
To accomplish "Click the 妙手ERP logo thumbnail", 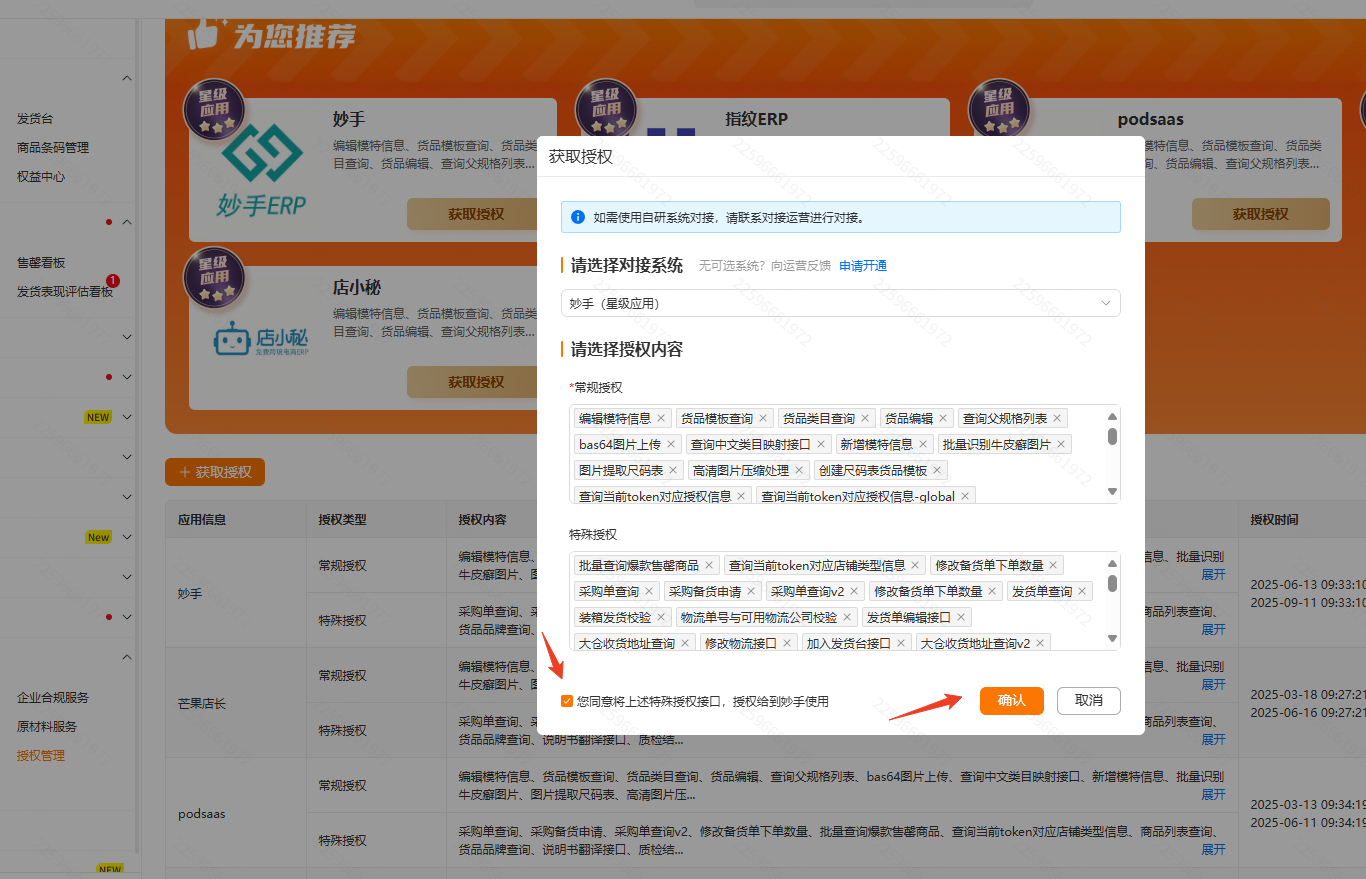I will tap(261, 170).
